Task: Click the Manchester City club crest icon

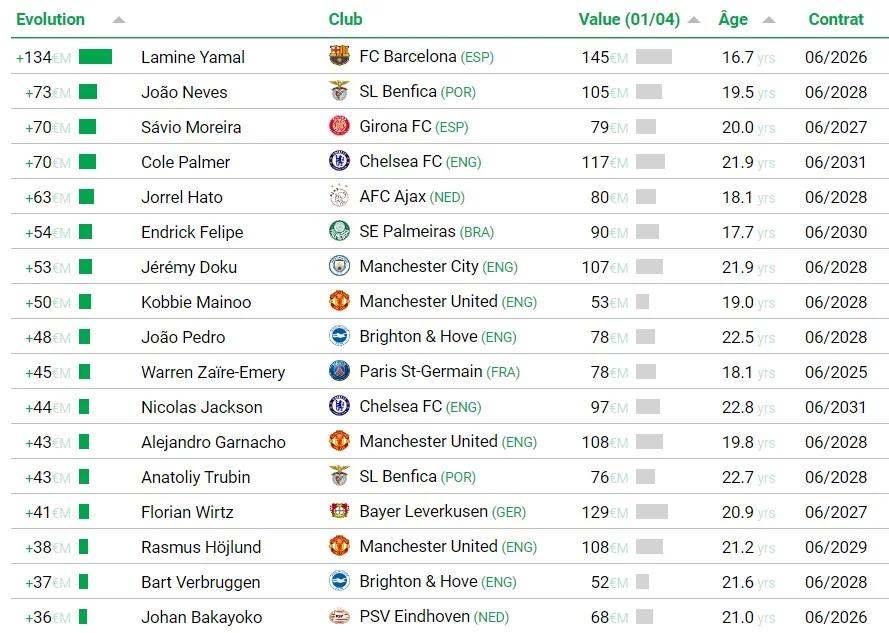Action: point(340,267)
